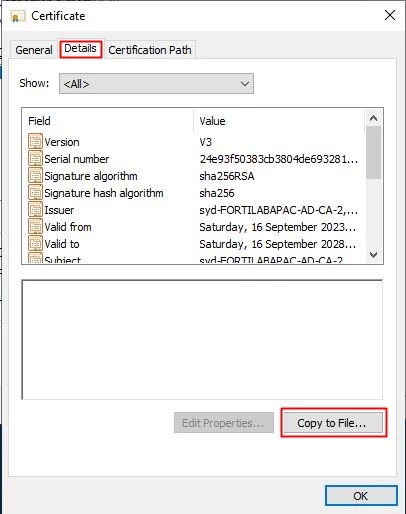Click the V3 version value
The width and height of the screenshot is (406, 514).
click(x=206, y=142)
